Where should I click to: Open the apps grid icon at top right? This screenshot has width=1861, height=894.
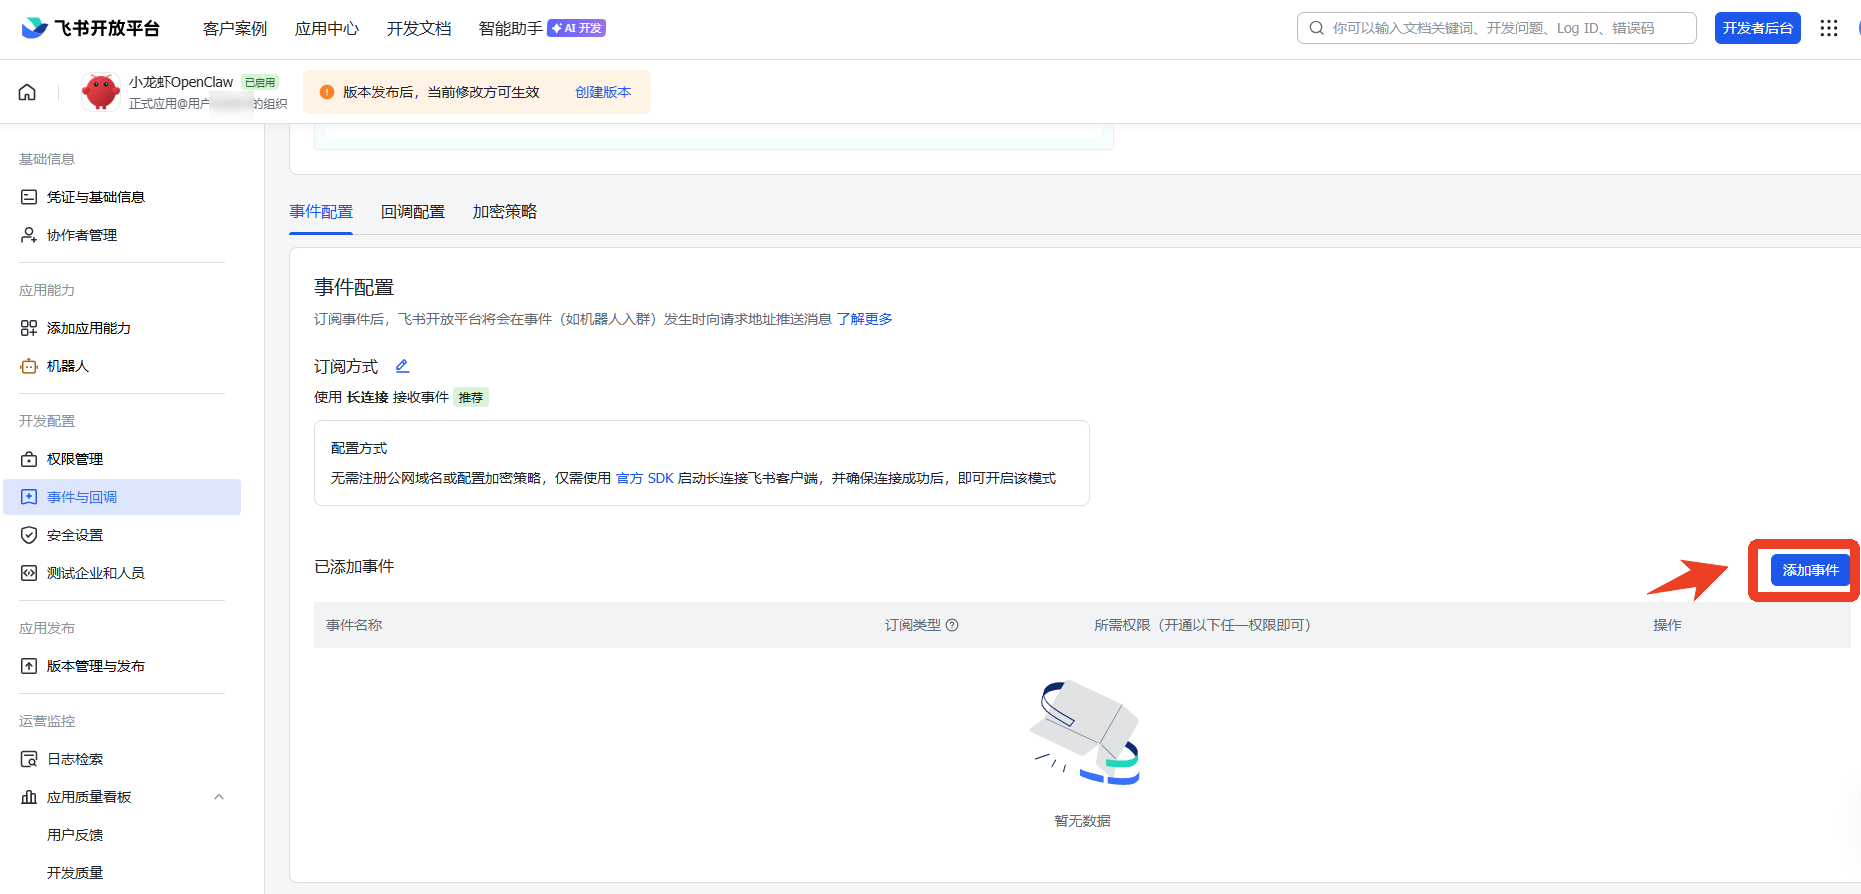click(1828, 28)
